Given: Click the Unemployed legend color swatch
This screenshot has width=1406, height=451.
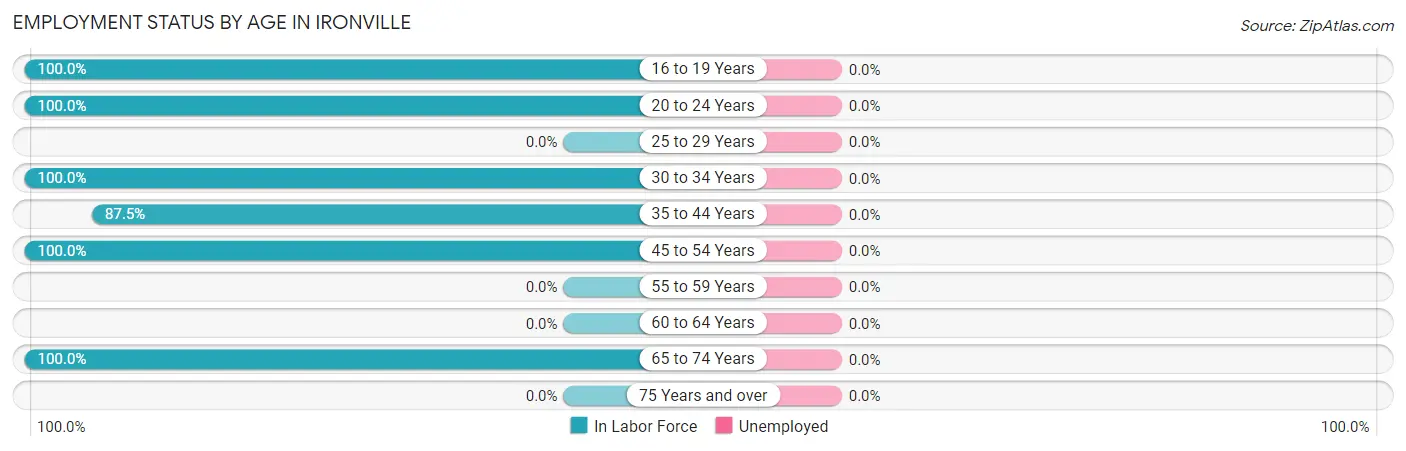Looking at the screenshot, I should 724,426.
